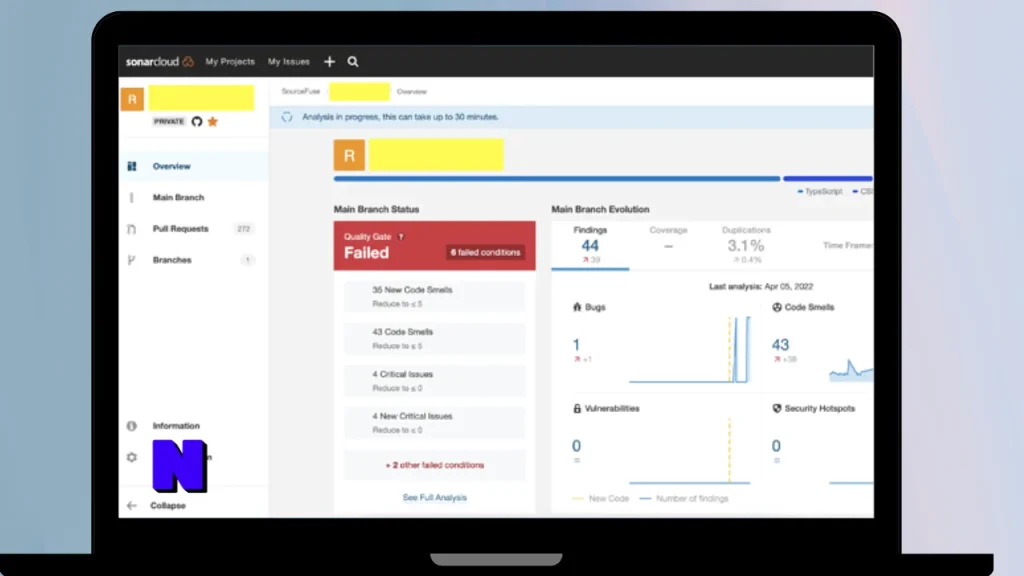Open the 4 New Critical Issues condition
The height and width of the screenshot is (576, 1024).
(434, 423)
